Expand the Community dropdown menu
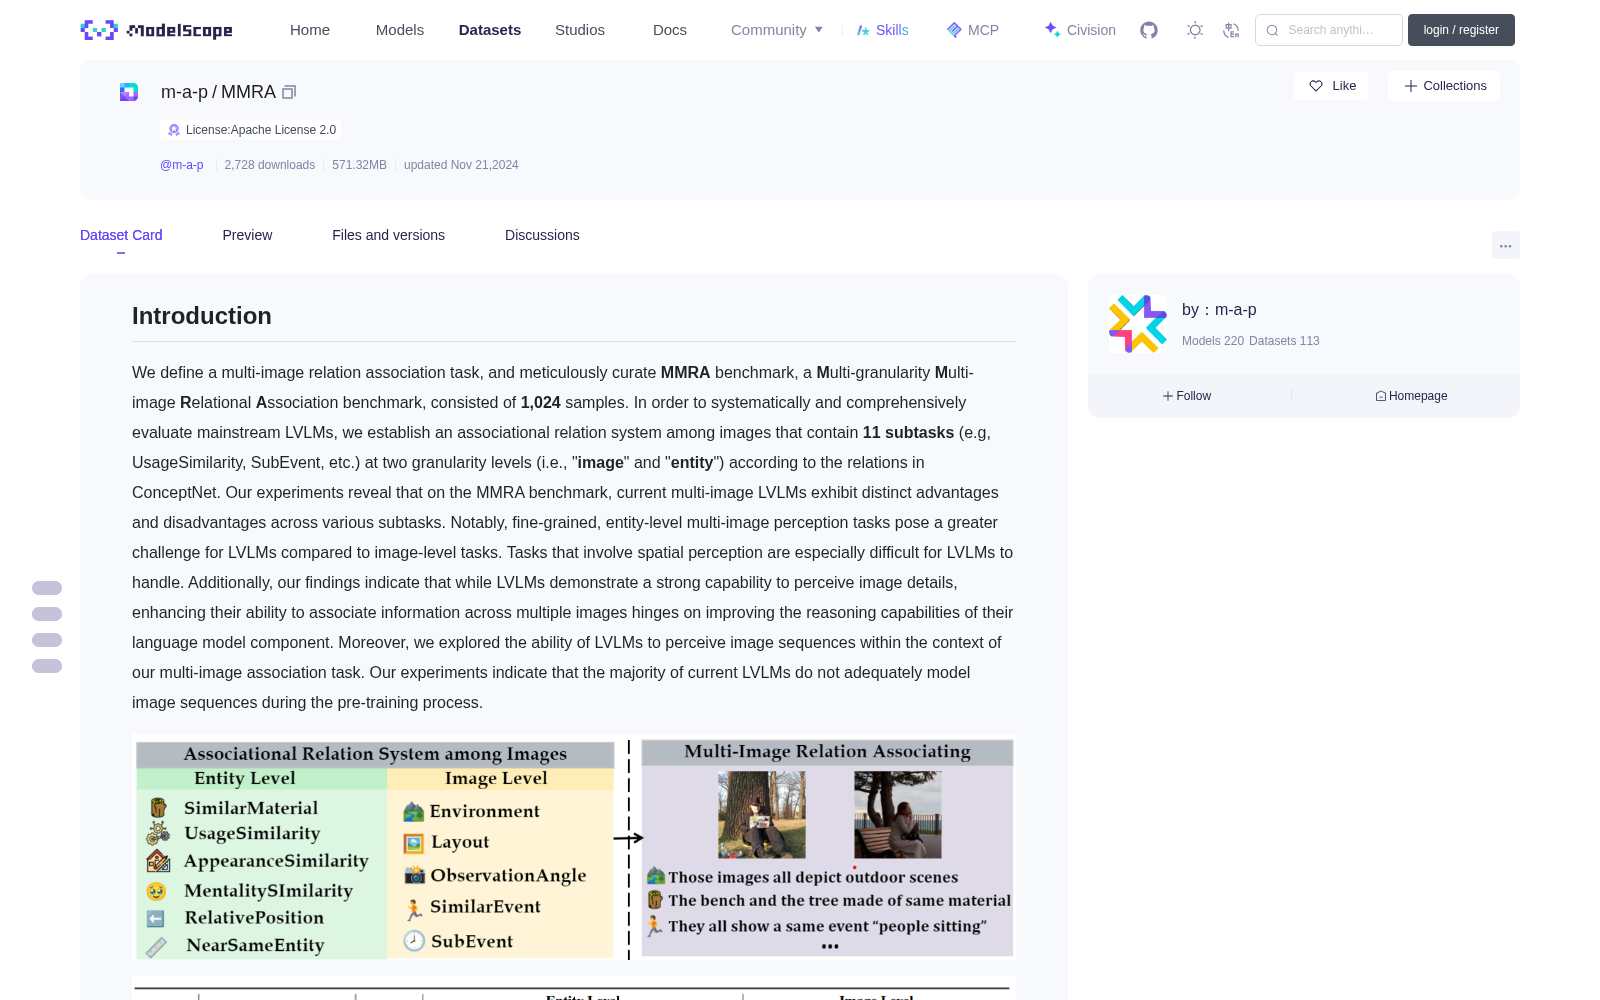Image resolution: width=1600 pixels, height=1000 pixels. (777, 30)
